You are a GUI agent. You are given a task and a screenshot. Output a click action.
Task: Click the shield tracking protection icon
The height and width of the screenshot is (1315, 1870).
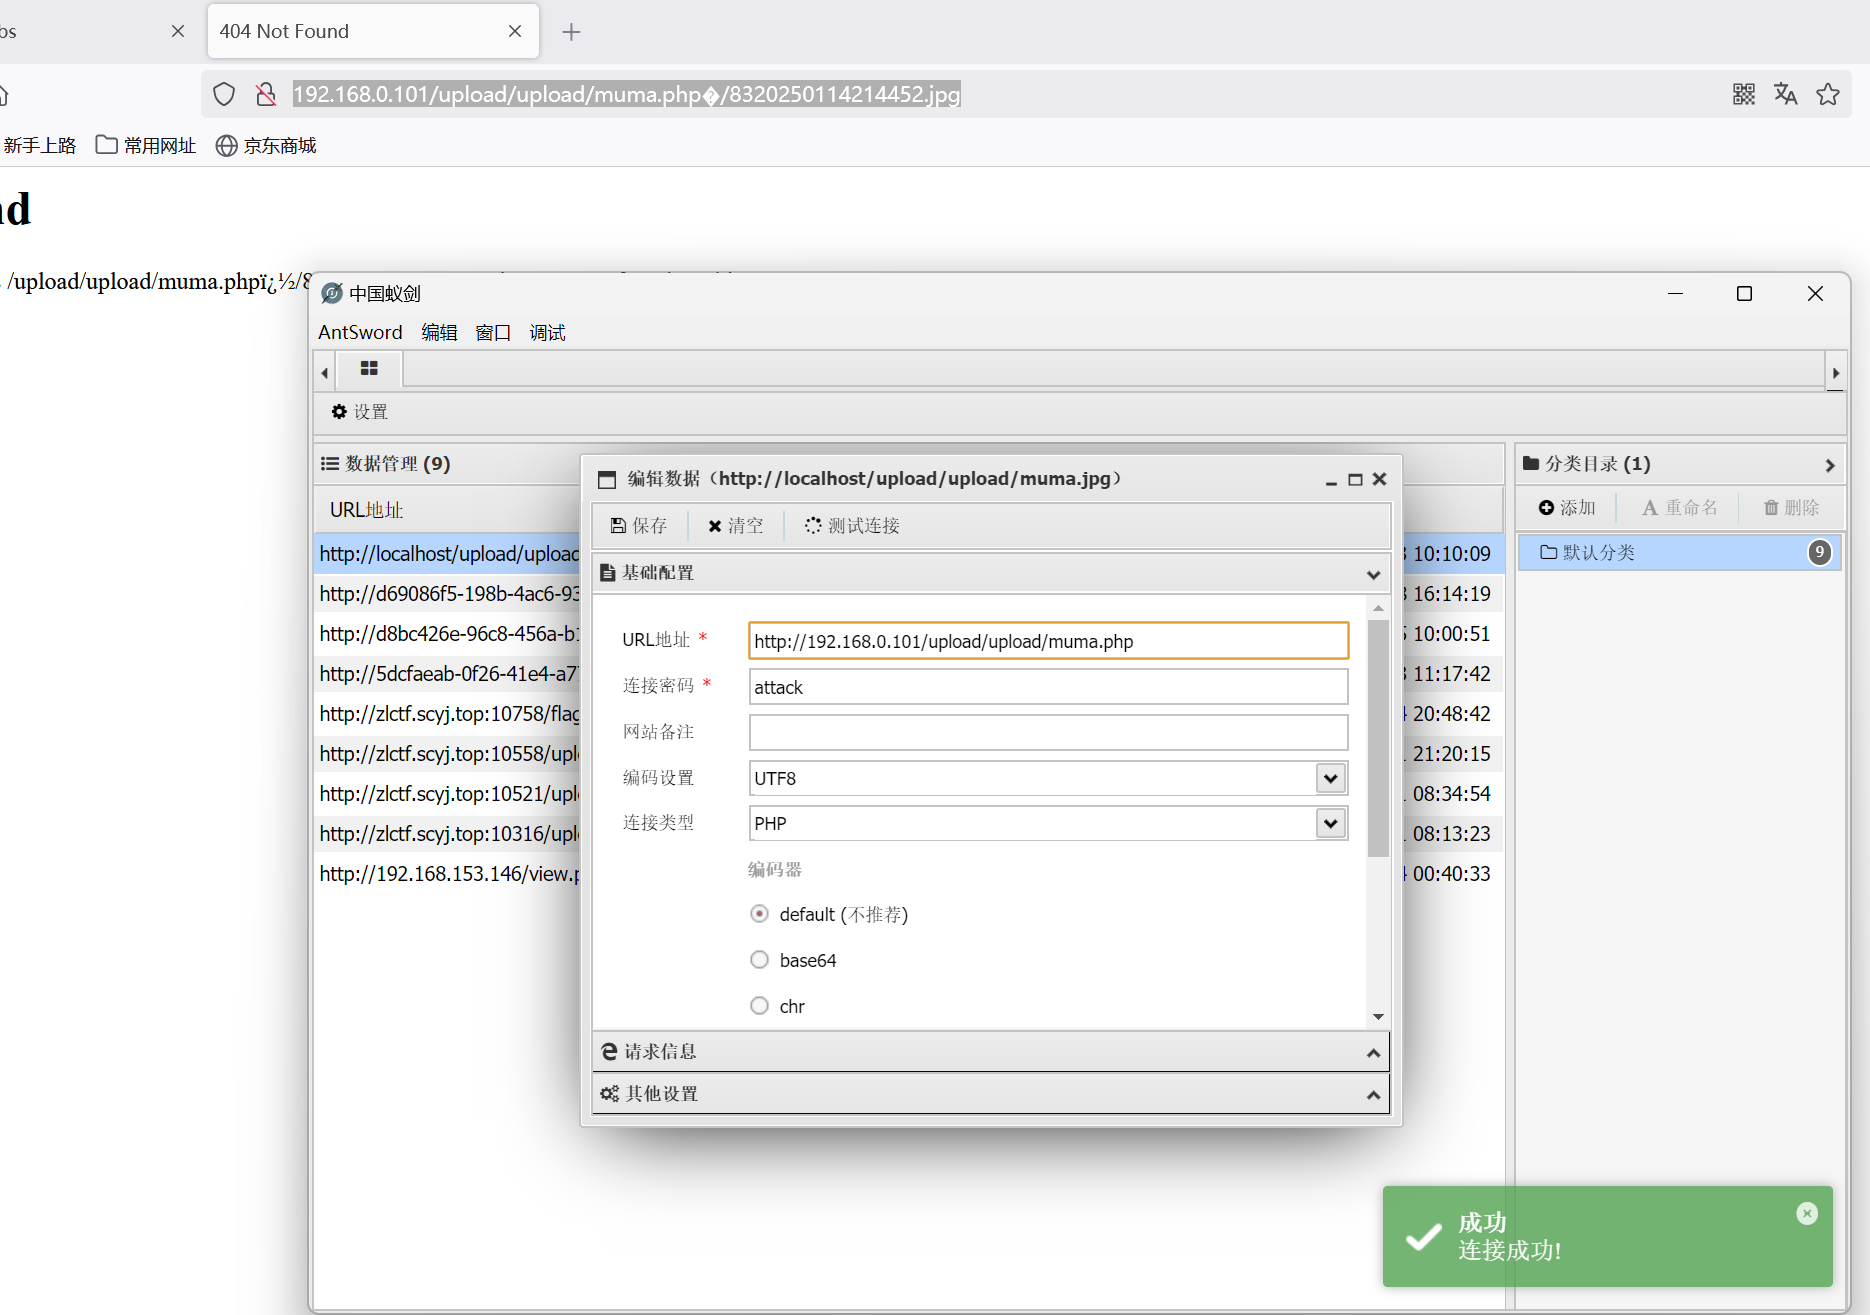coord(224,94)
